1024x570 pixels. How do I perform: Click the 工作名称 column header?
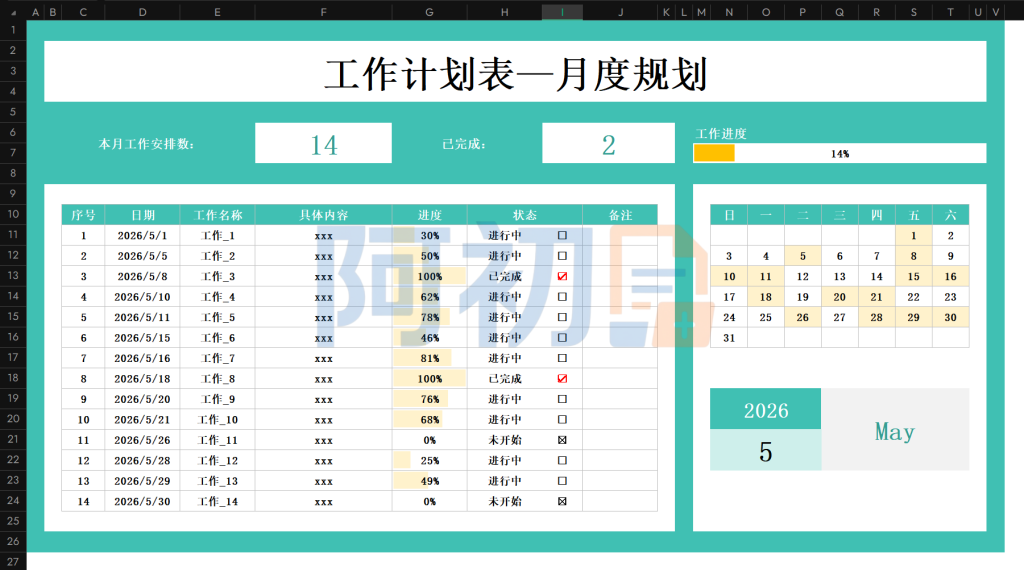click(217, 215)
